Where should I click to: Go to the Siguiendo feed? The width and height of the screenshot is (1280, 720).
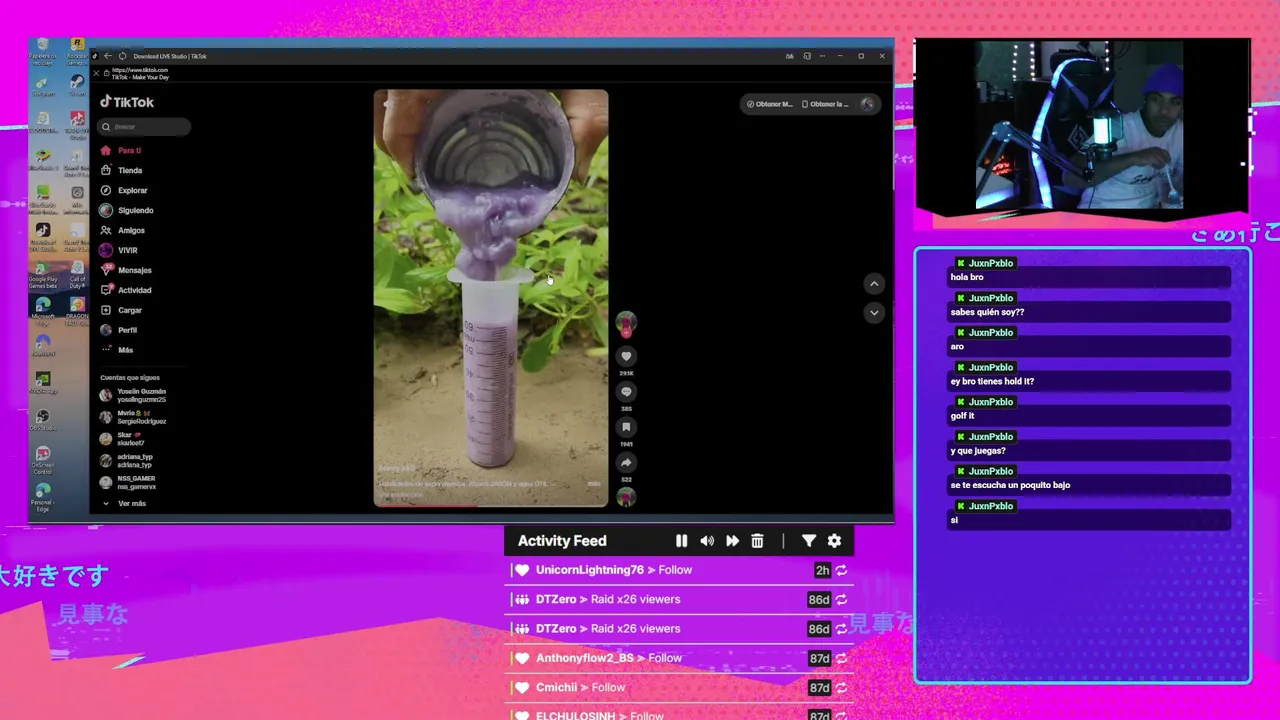click(x=127, y=210)
